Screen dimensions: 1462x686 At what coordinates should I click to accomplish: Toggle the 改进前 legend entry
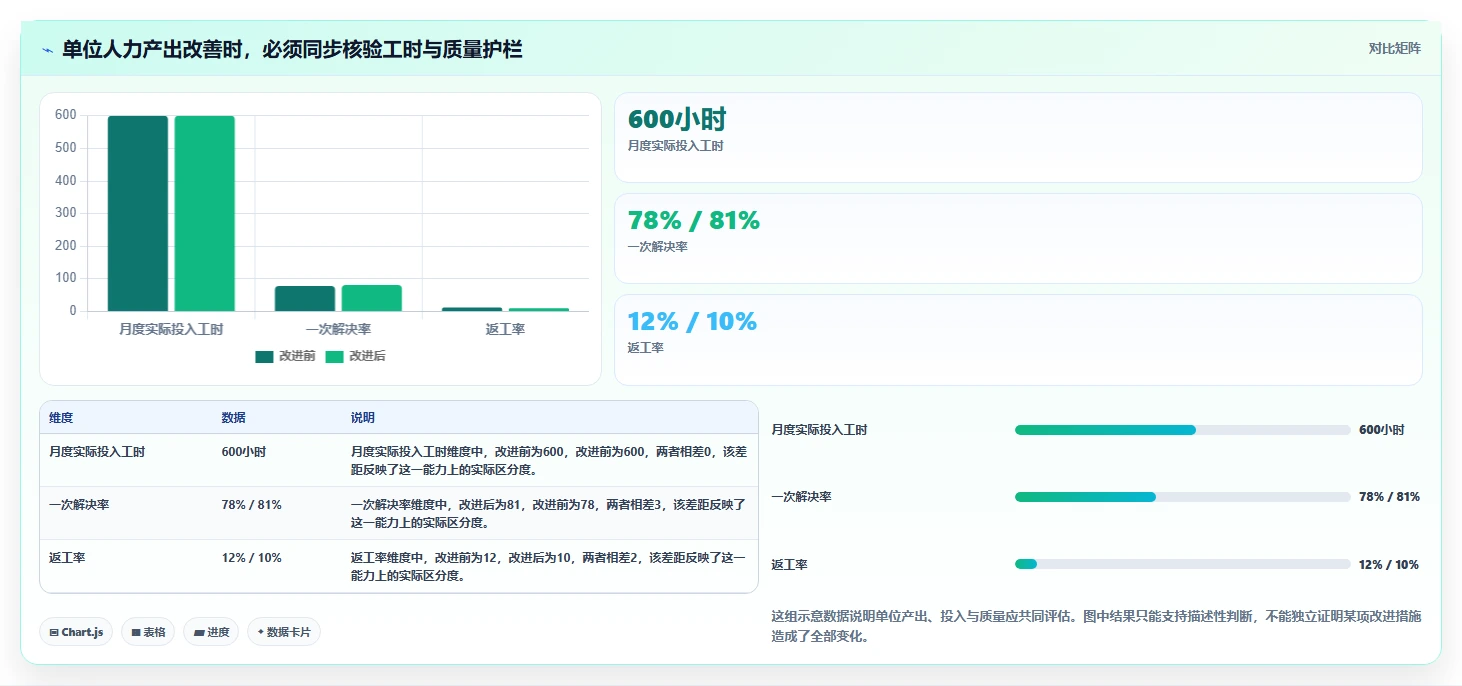(286, 357)
